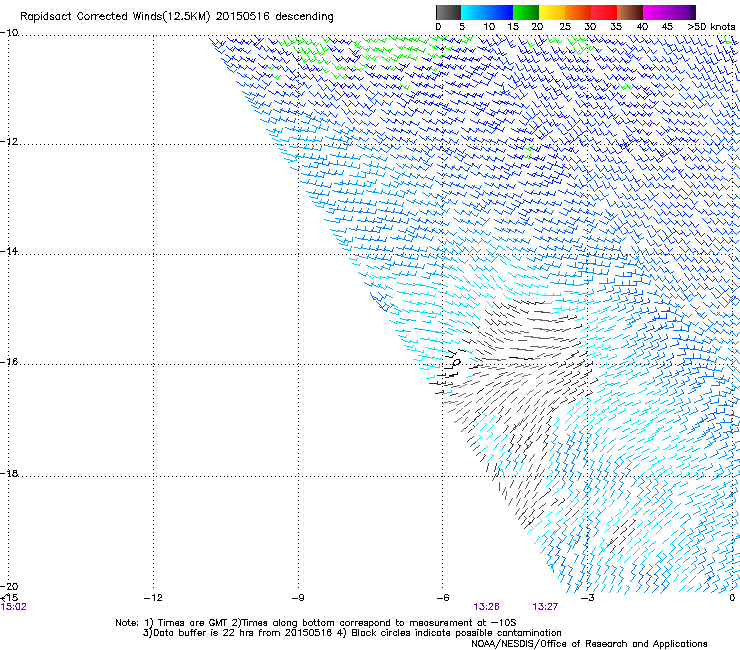The width and height of the screenshot is (740, 650).
Task: Click the '>50 knots' legend label
Action: [x=711, y=27]
